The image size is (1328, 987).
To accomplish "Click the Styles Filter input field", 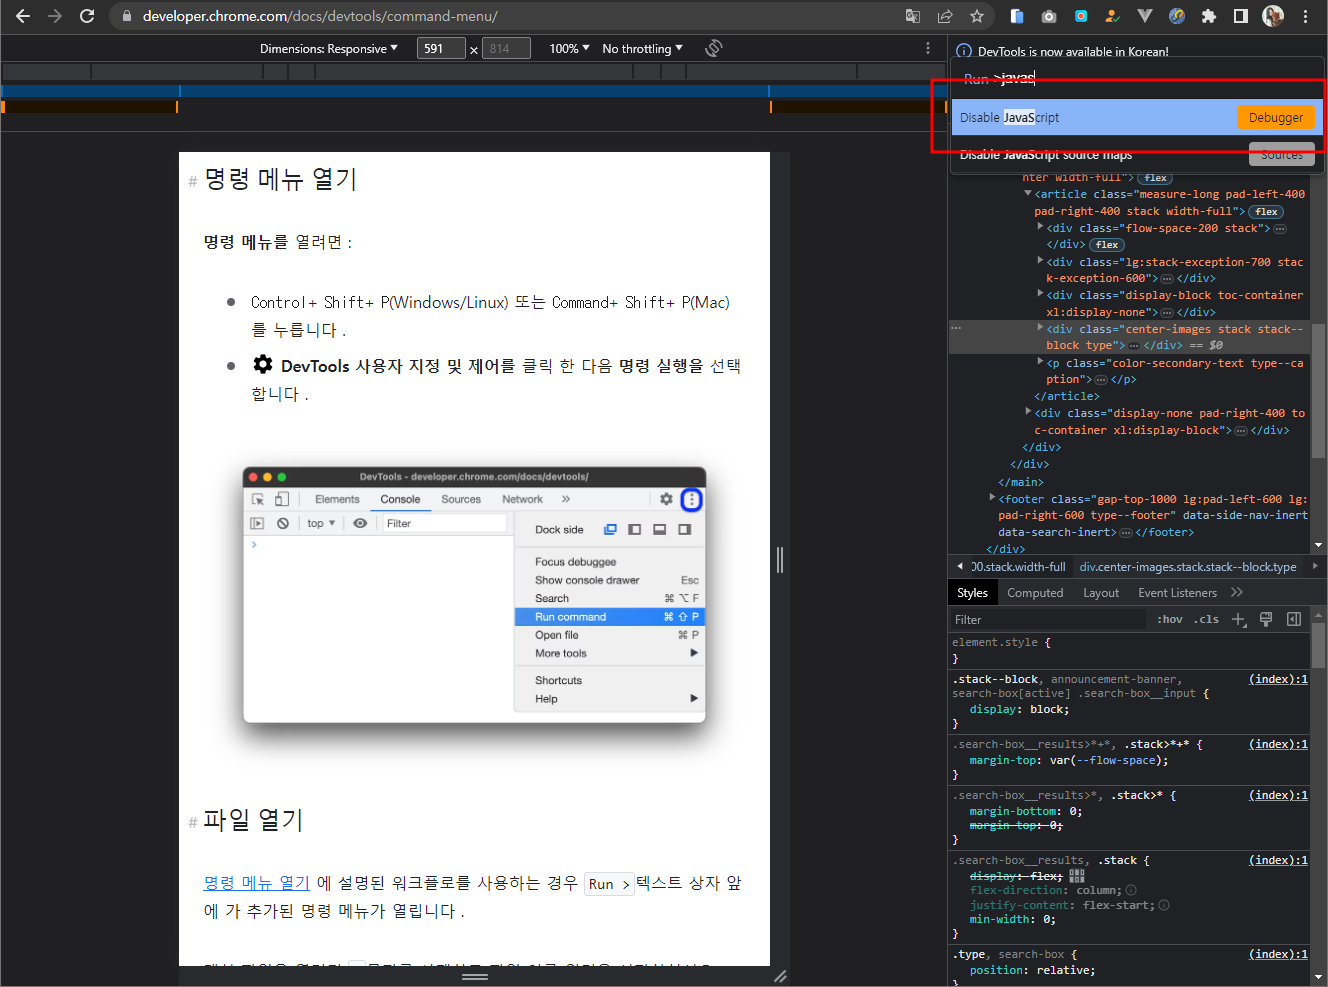I will [1047, 620].
